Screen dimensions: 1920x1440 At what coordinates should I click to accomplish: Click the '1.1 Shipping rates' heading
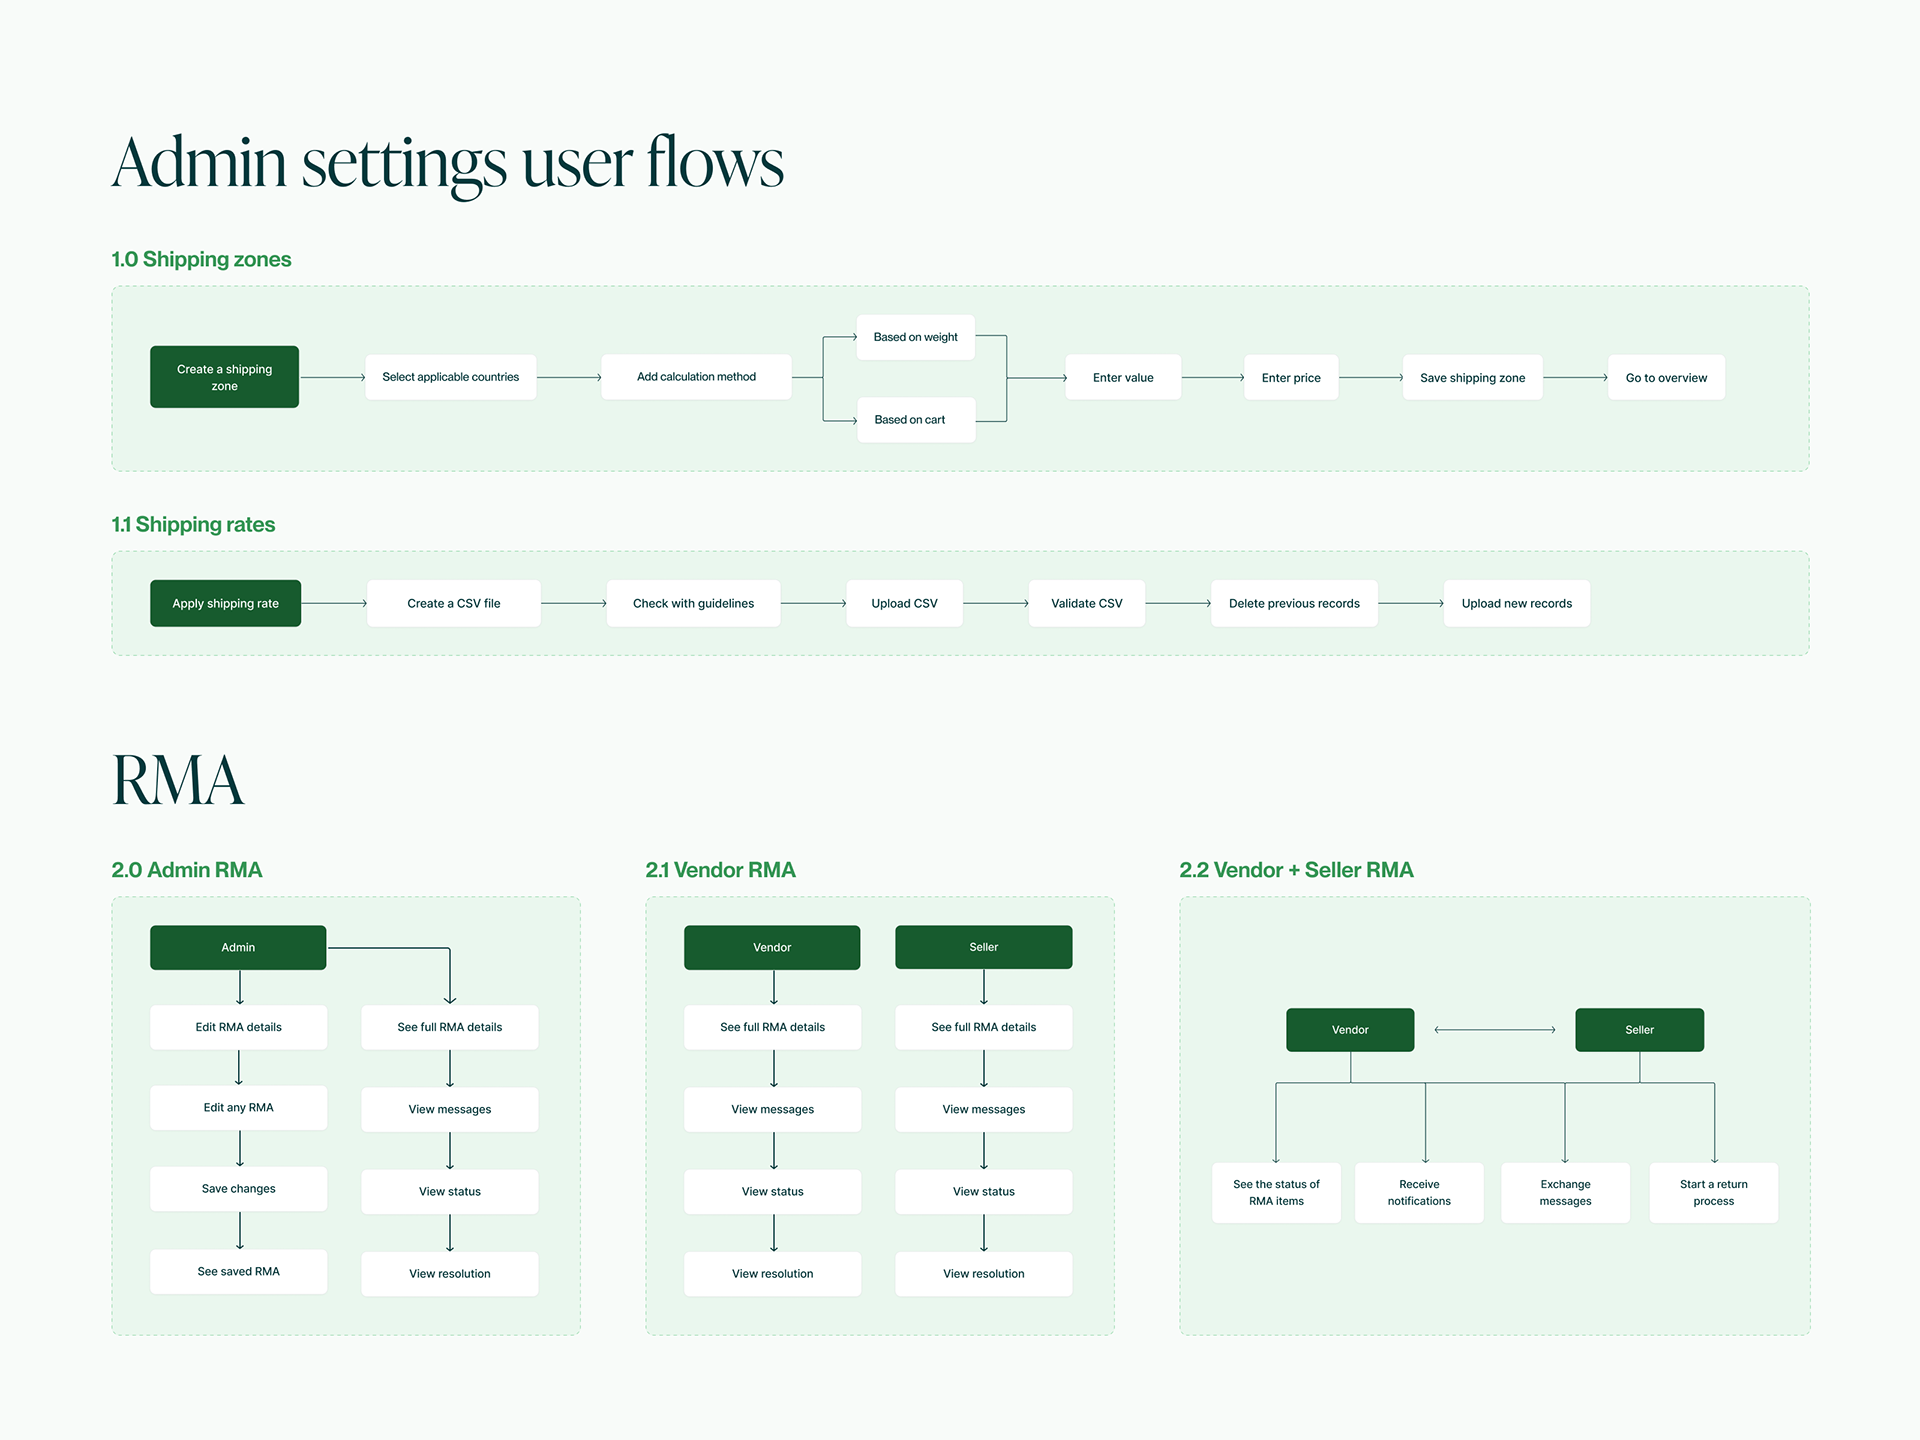pos(193,525)
